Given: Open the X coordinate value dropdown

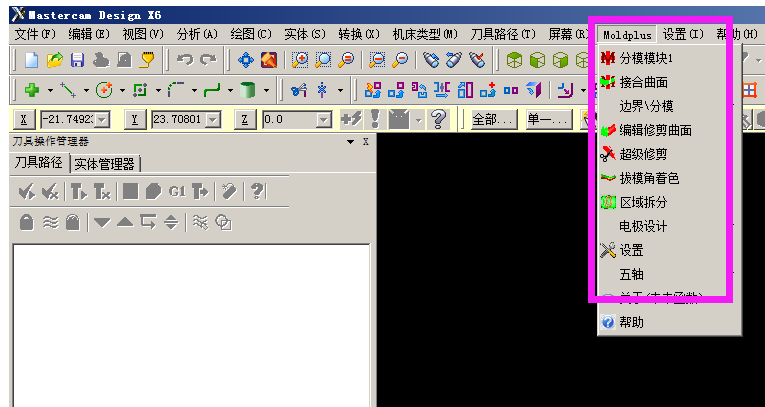Looking at the screenshot, I should click(x=102, y=119).
